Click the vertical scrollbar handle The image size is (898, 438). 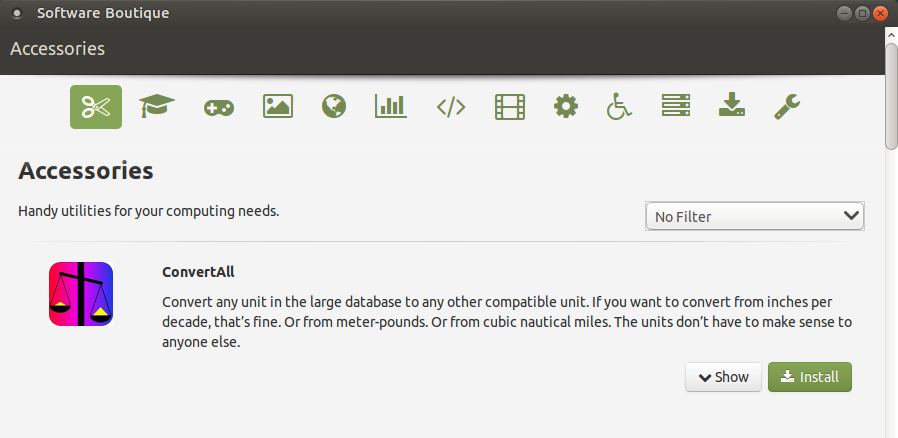pos(891,95)
